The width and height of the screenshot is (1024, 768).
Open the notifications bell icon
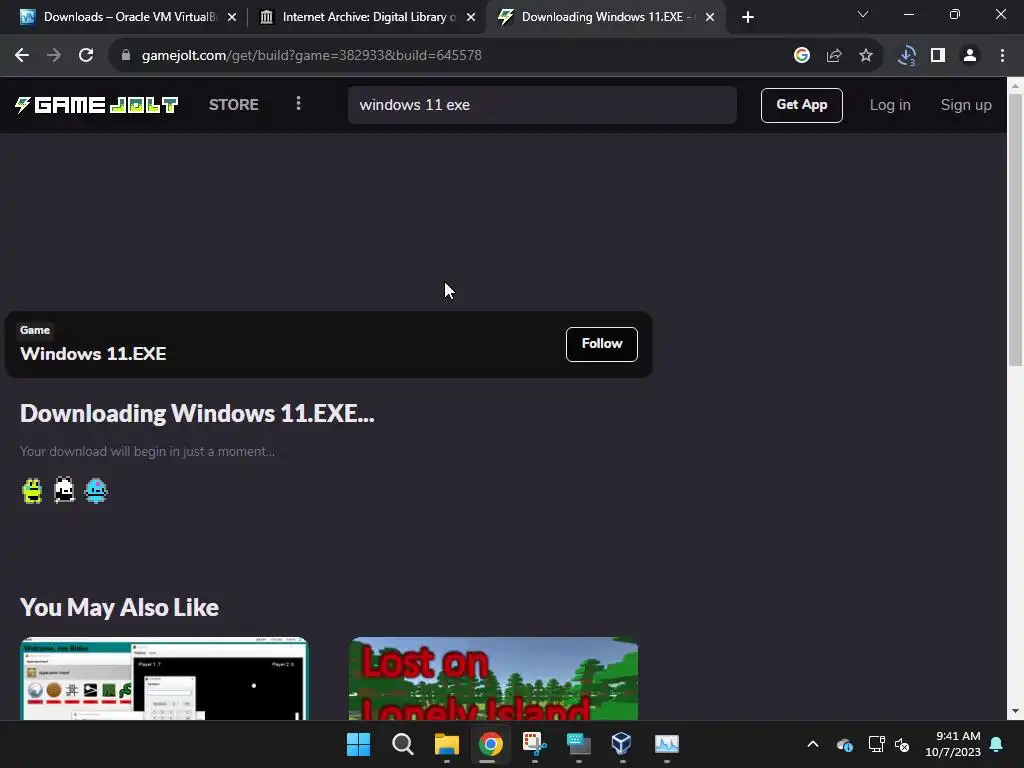coord(997,744)
